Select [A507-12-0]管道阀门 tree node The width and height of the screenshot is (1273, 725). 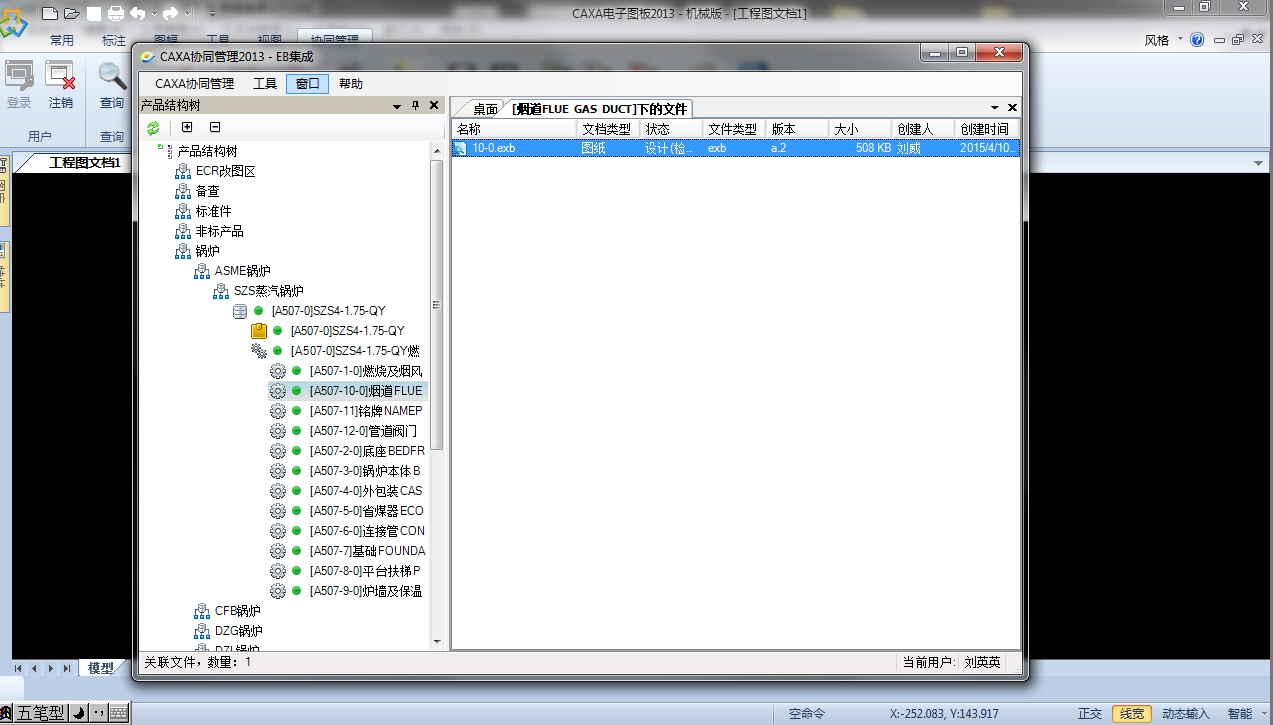pos(364,431)
